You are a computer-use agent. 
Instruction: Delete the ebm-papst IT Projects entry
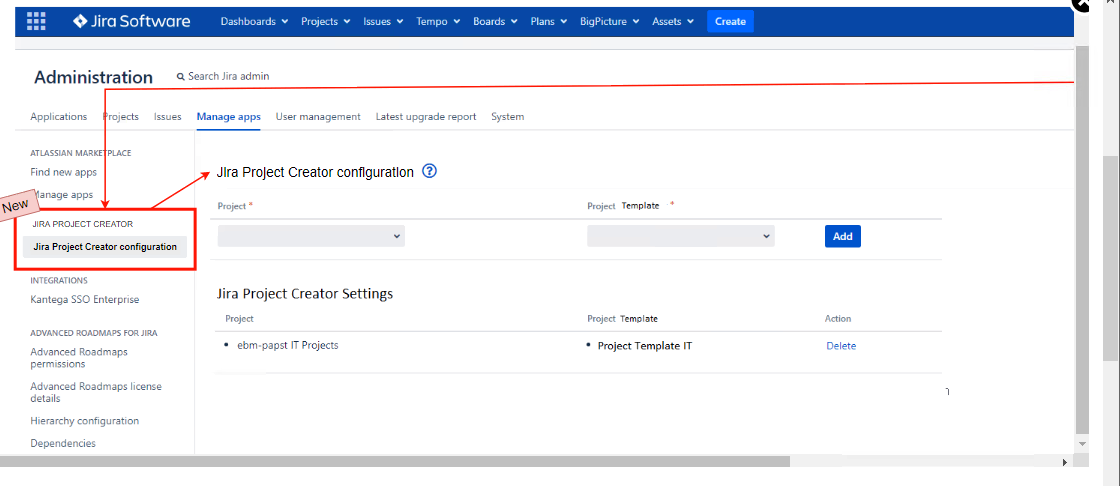841,346
